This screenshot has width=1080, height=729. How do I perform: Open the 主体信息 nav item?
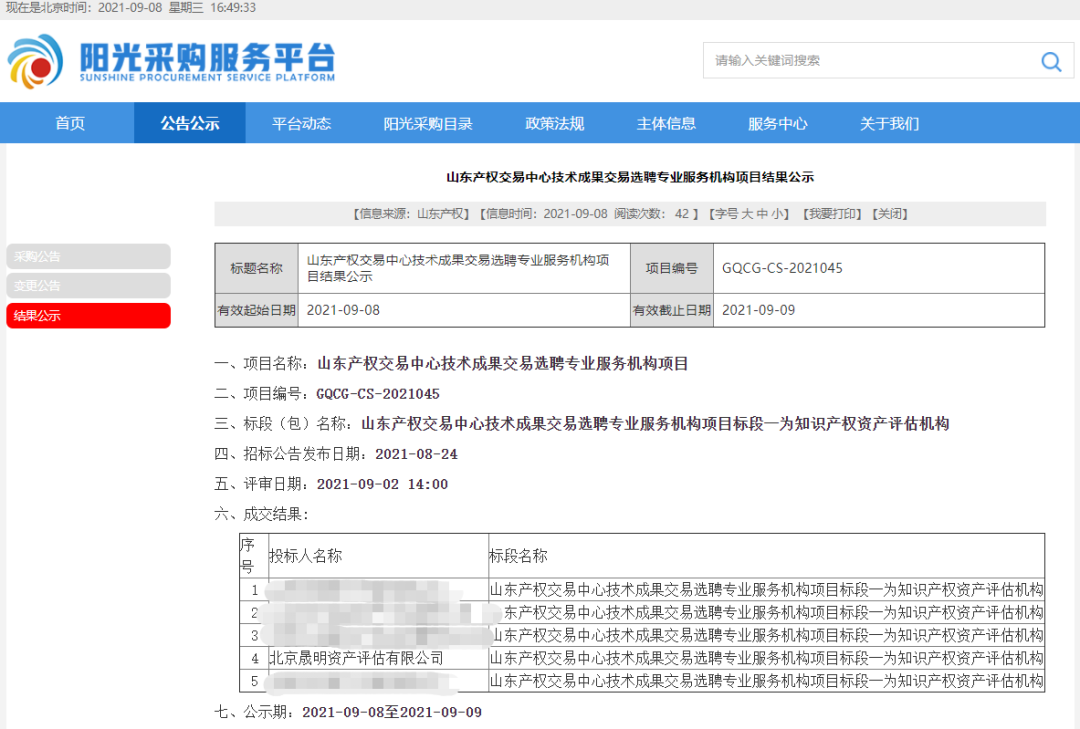666,123
